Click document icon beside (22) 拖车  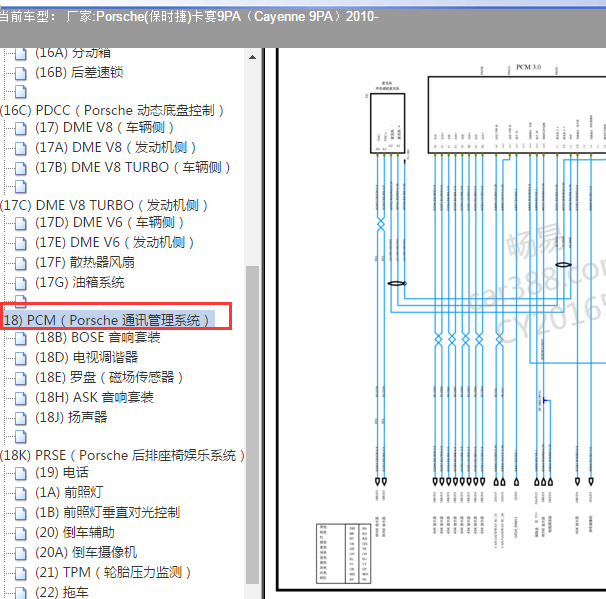tap(20, 593)
